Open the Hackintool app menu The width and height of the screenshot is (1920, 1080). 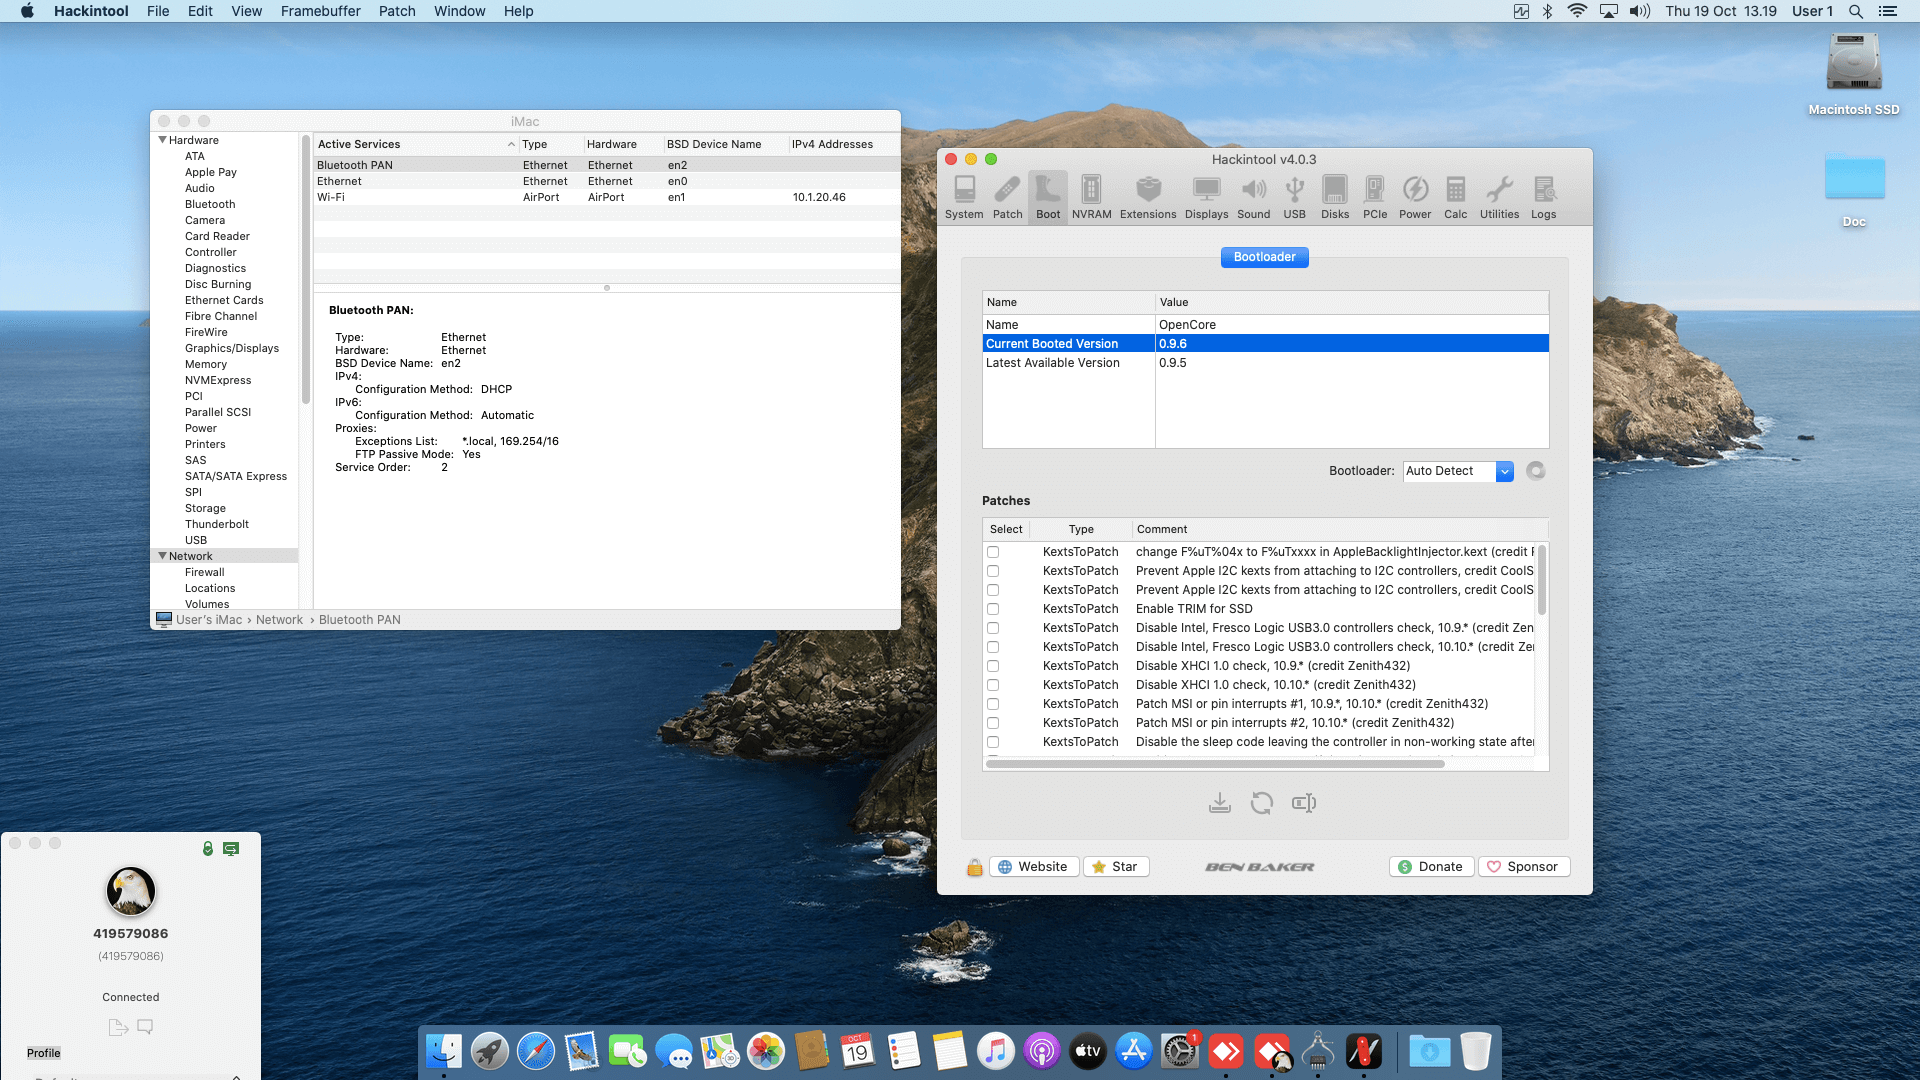coord(91,11)
